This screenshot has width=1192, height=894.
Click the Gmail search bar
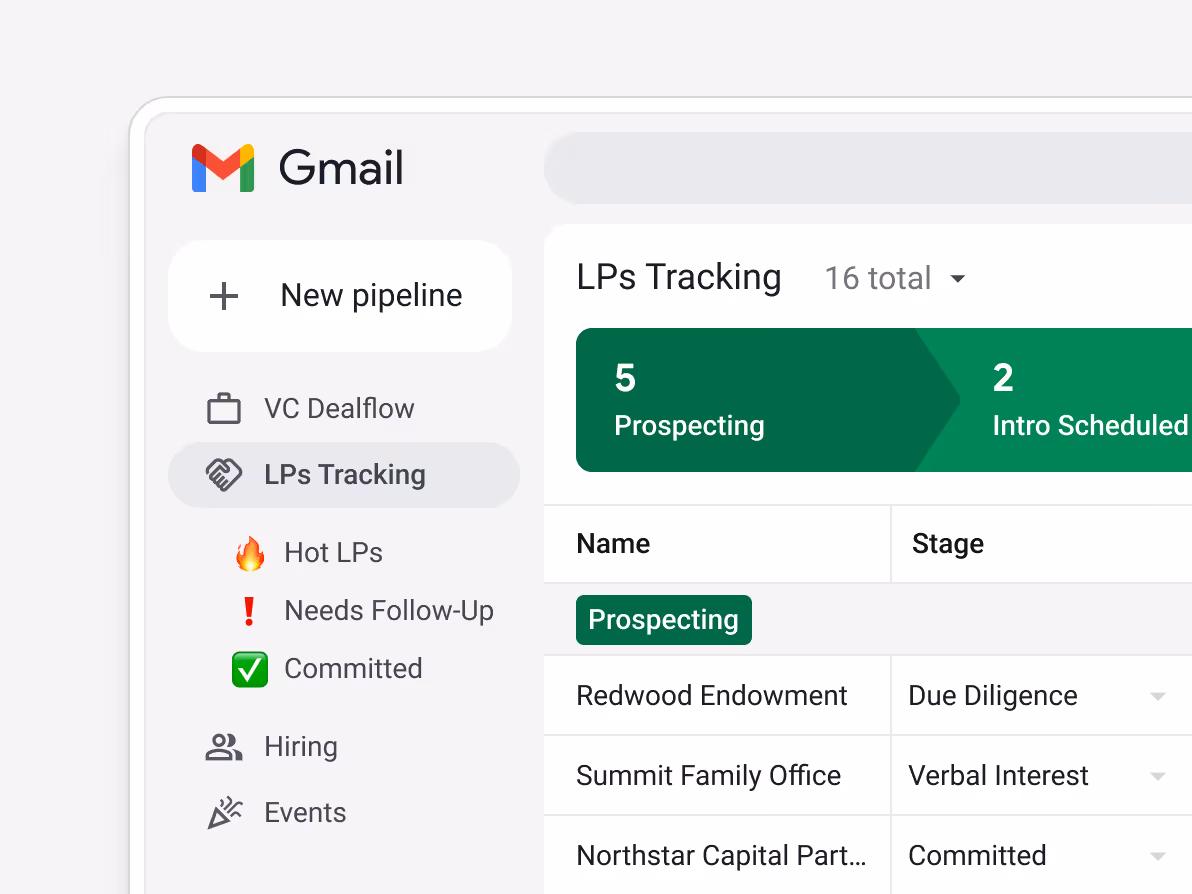(x=867, y=168)
